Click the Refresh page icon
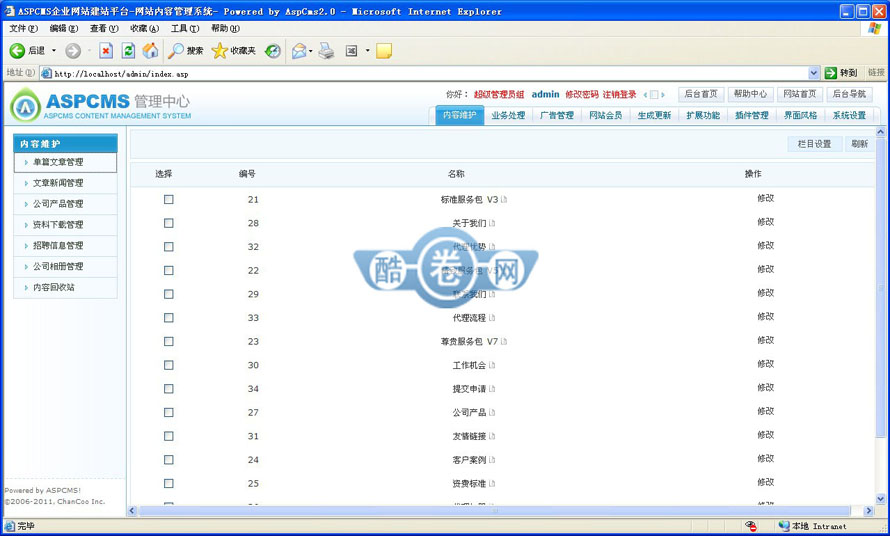 (x=128, y=51)
